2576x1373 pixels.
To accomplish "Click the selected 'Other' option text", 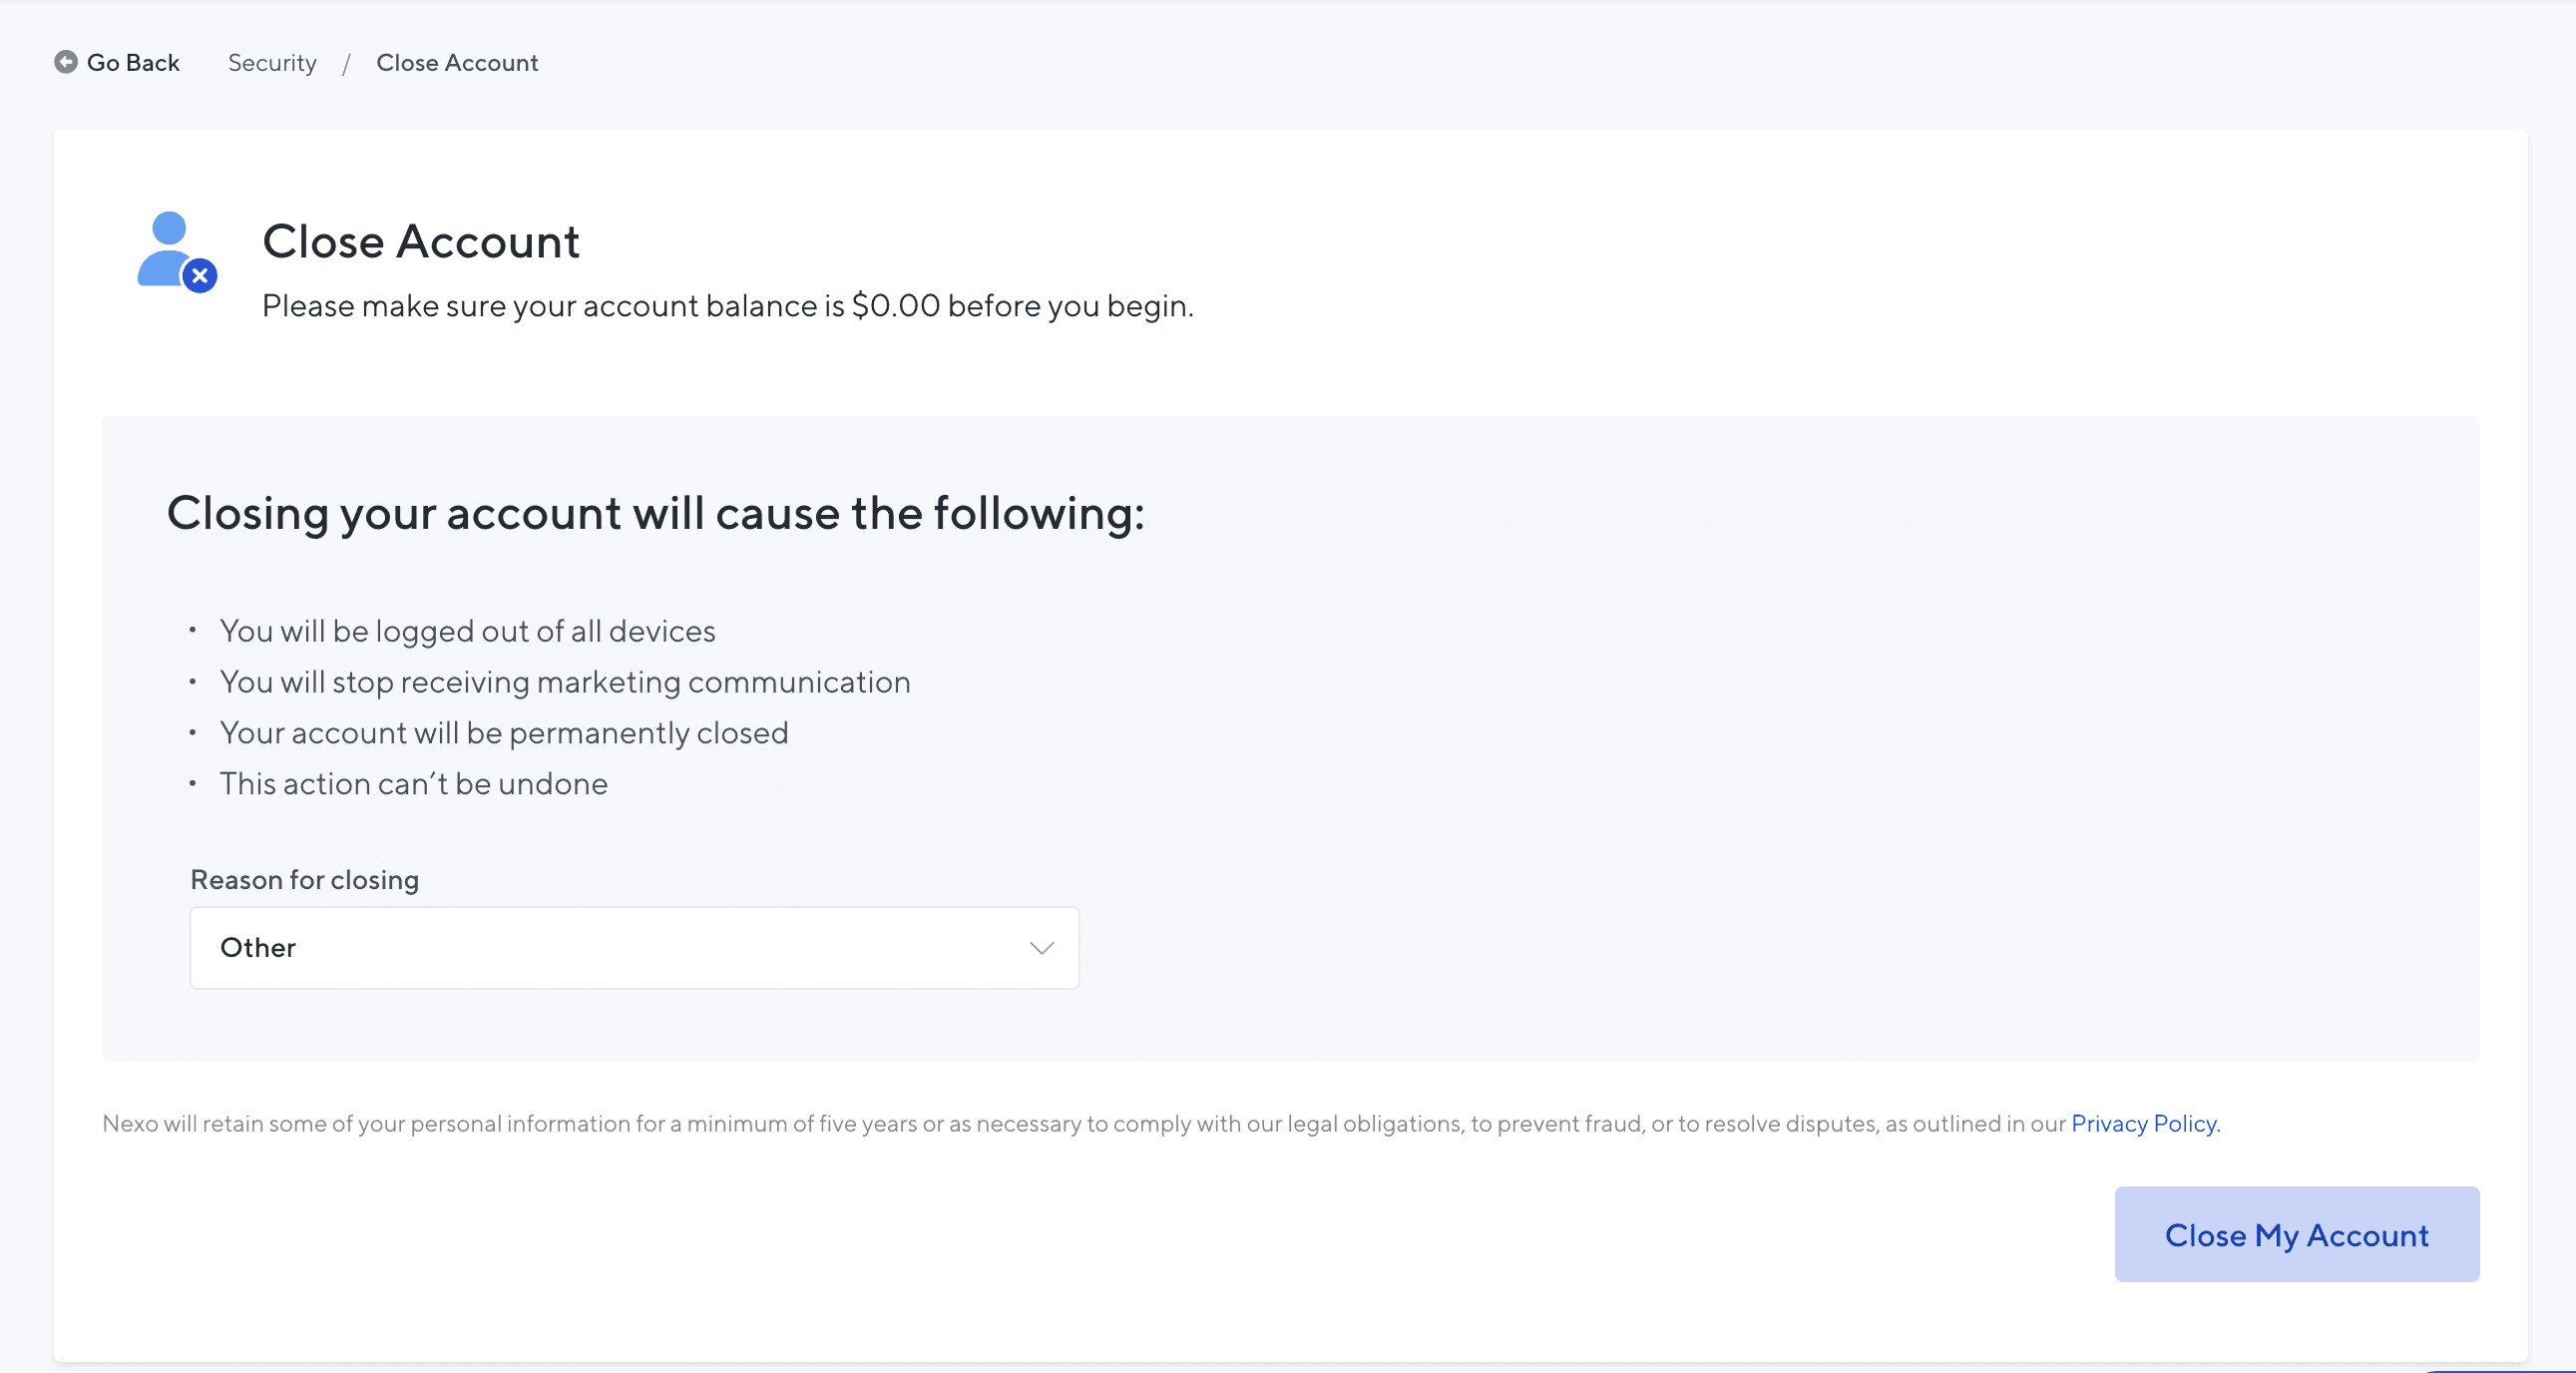I will click(x=258, y=948).
